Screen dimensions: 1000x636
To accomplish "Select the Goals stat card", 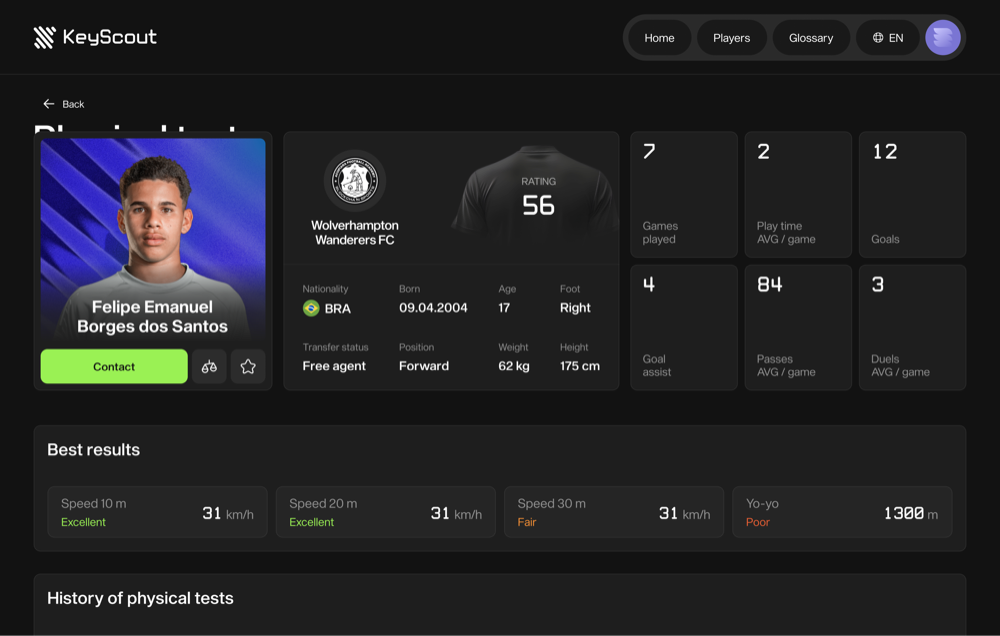I will coord(912,195).
